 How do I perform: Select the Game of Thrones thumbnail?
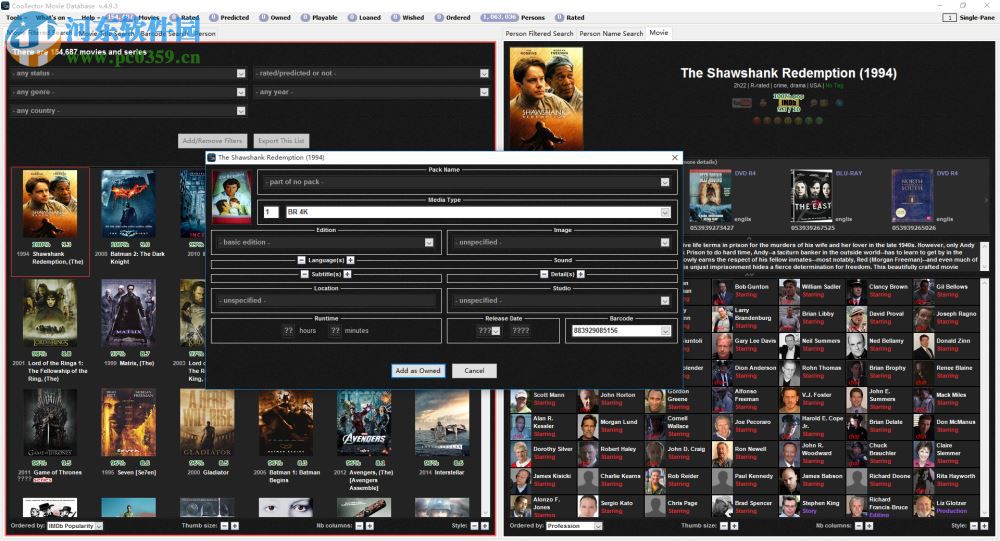click(x=50, y=424)
